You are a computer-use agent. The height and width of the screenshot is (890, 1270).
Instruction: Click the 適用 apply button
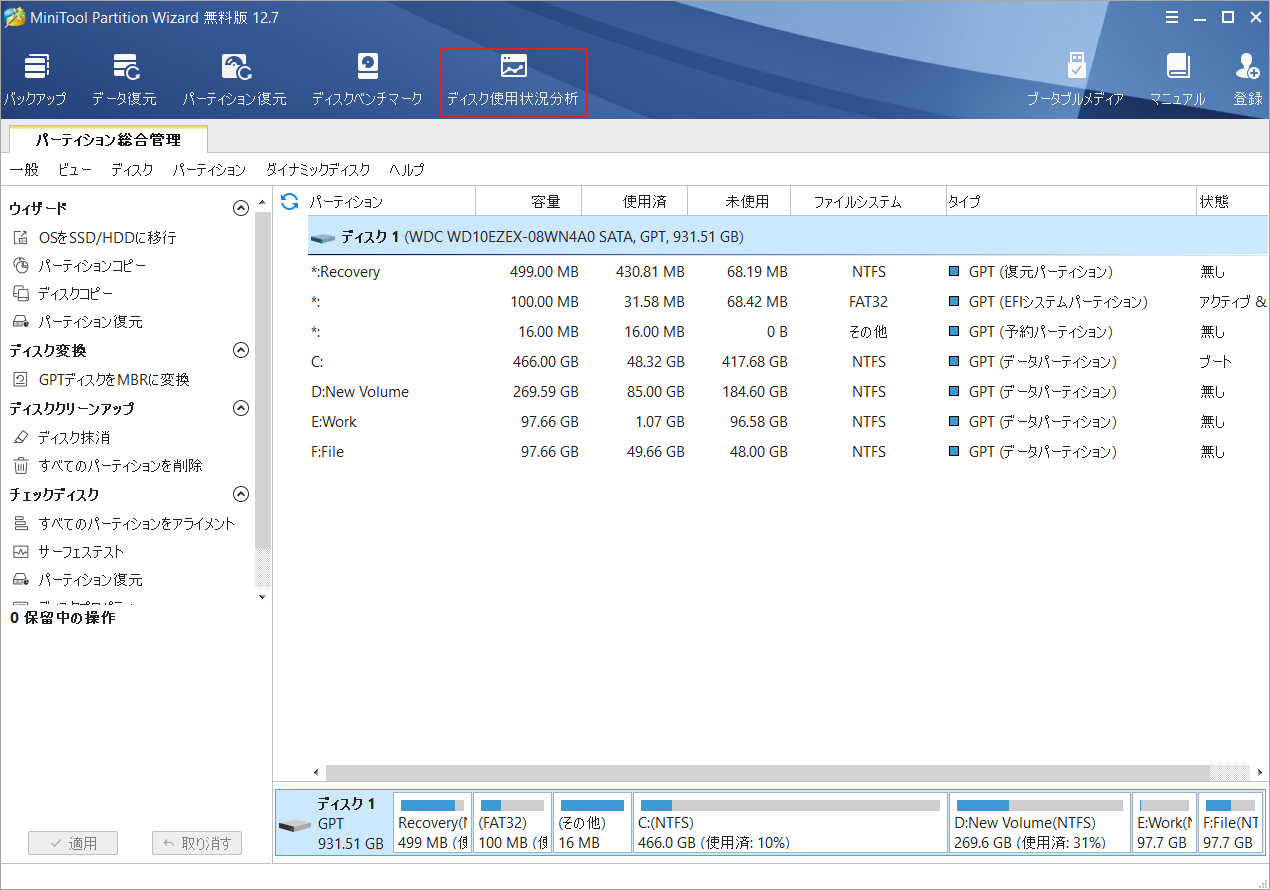click(x=72, y=843)
